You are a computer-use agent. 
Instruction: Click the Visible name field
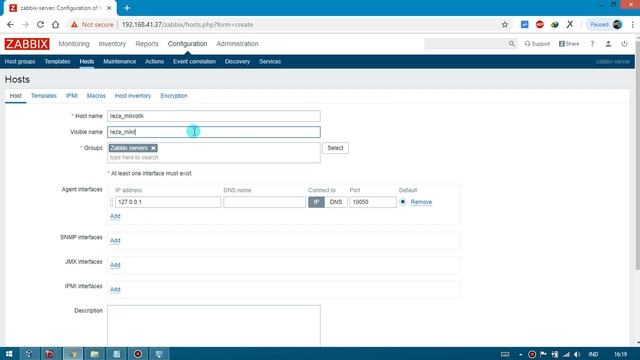coord(214,132)
